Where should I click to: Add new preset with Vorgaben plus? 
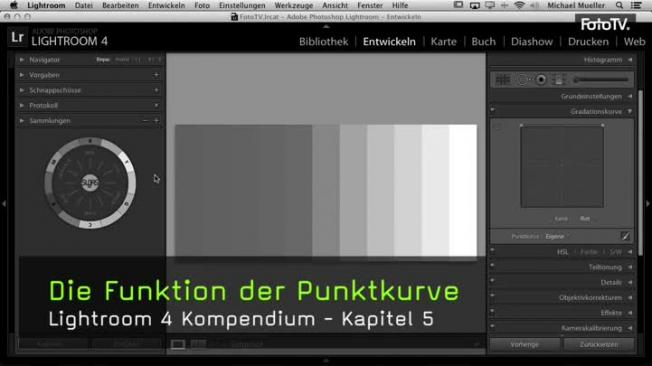click(x=156, y=75)
